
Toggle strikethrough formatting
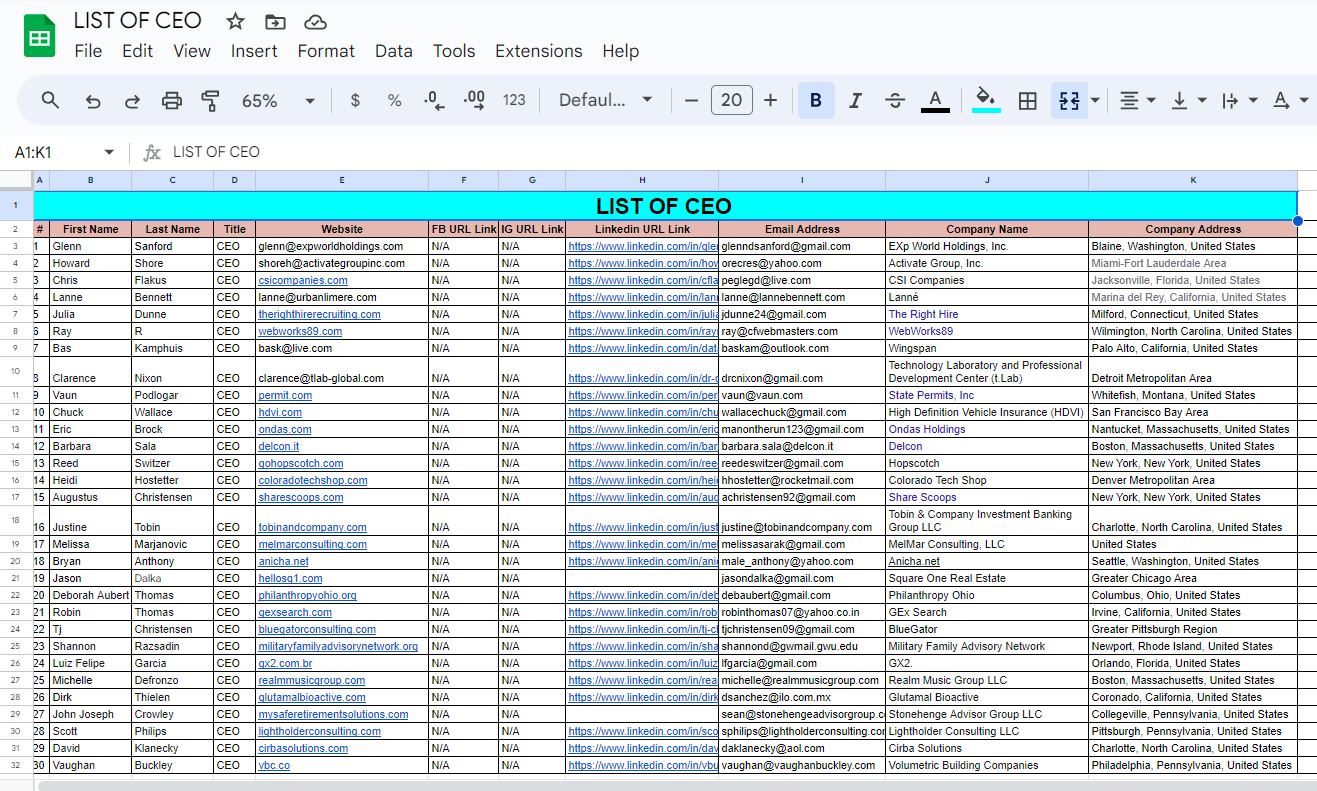(895, 100)
